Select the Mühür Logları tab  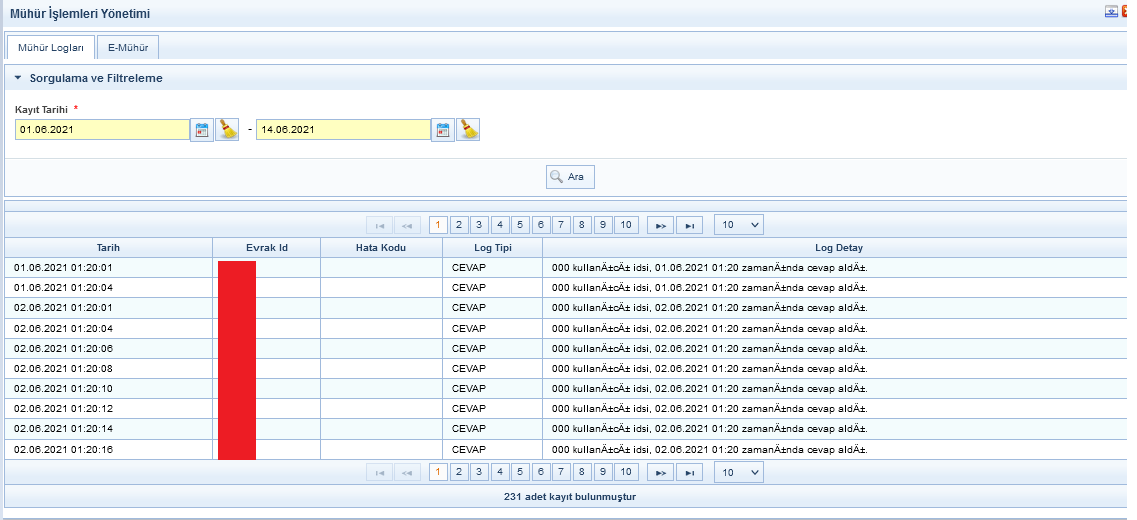51,48
